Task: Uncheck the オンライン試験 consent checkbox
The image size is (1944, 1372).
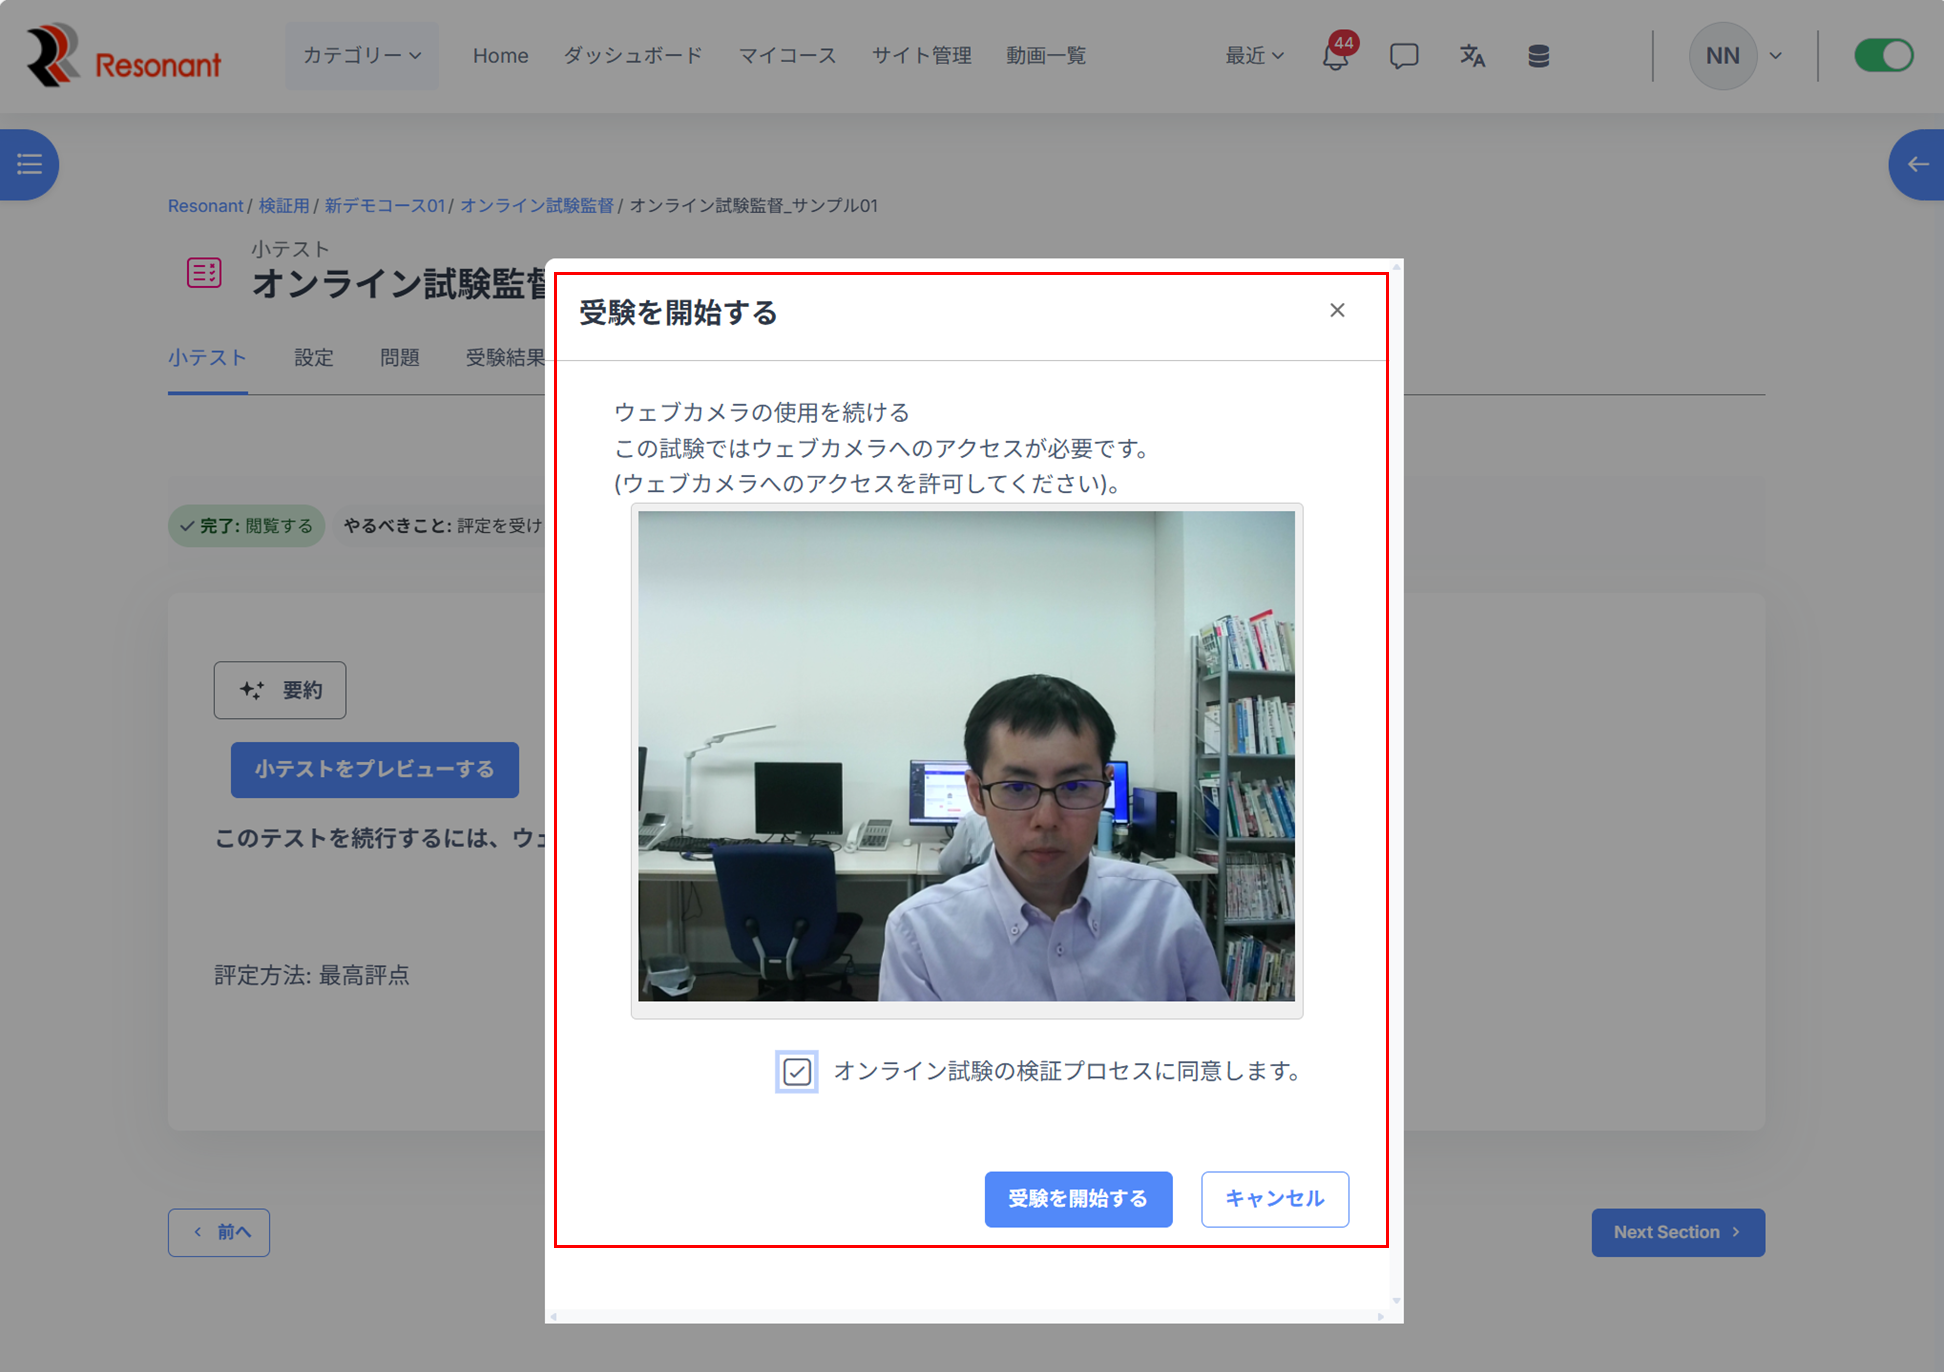Action: click(797, 1072)
